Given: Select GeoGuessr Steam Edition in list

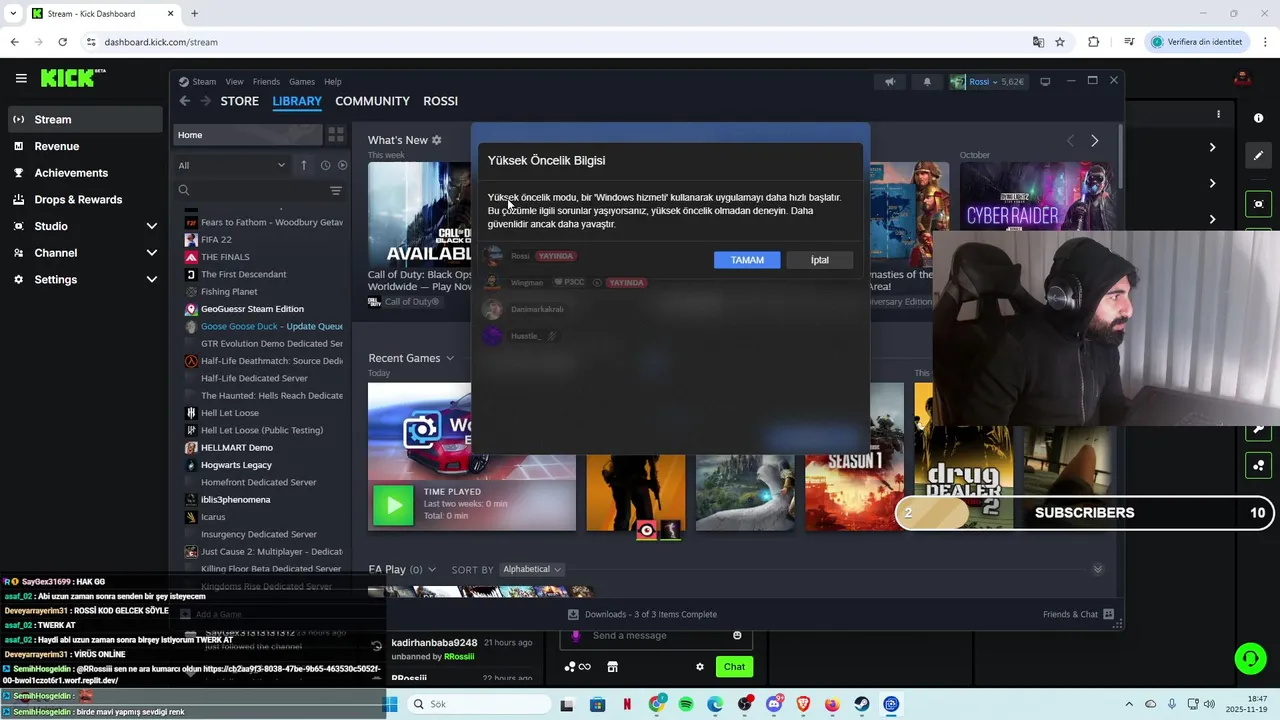Looking at the screenshot, I should pyautogui.click(x=252, y=309).
